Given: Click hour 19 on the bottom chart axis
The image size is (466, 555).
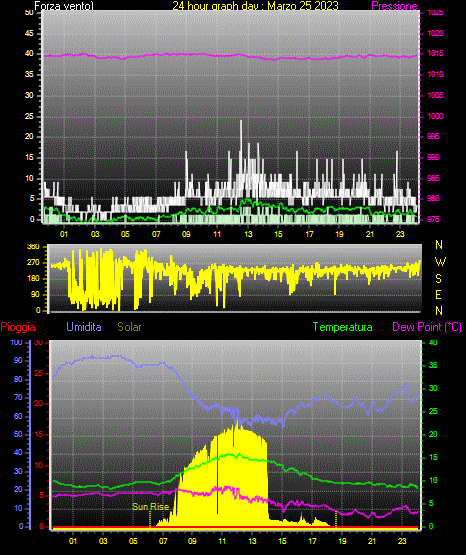Looking at the screenshot, I should [342, 541].
